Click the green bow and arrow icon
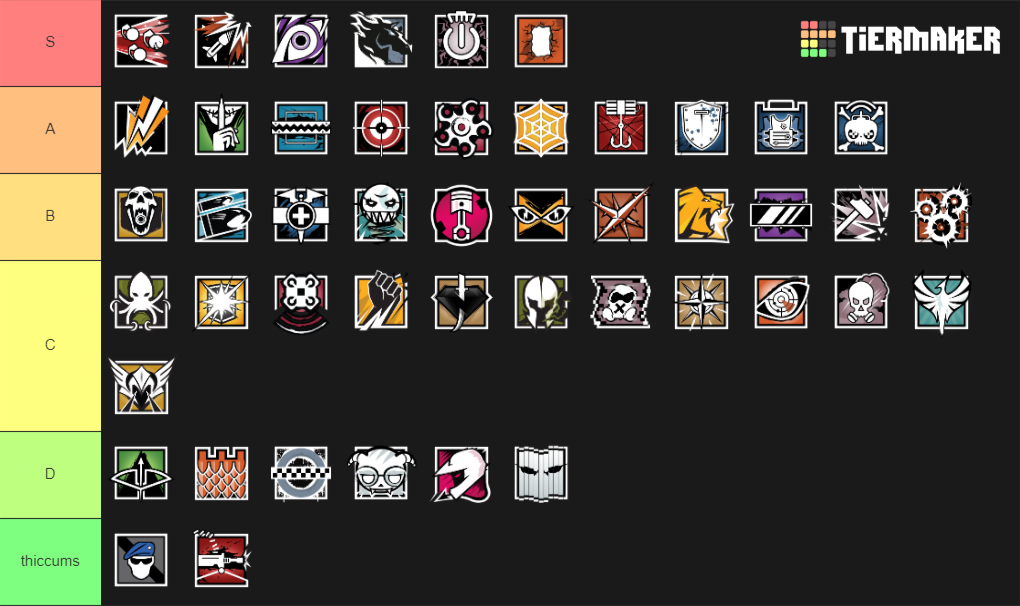1020x606 pixels. point(141,473)
